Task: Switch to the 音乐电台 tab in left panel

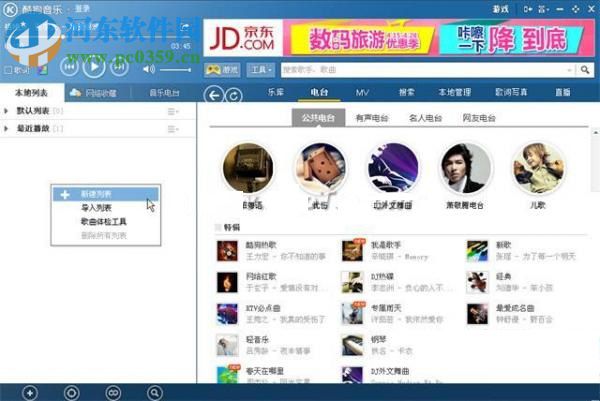Action: 164,93
